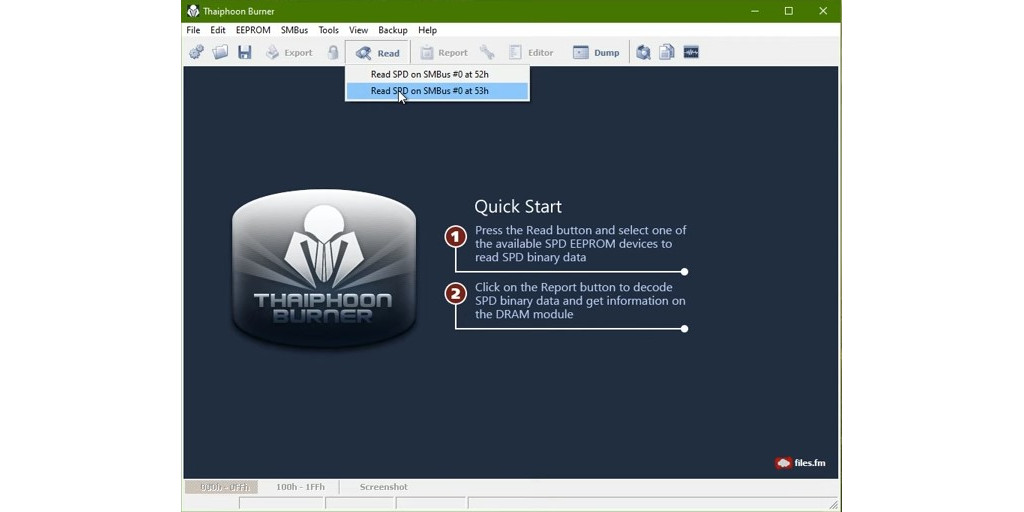Click the Report toolbar button
Screen dimensions: 1024x512
coord(444,52)
